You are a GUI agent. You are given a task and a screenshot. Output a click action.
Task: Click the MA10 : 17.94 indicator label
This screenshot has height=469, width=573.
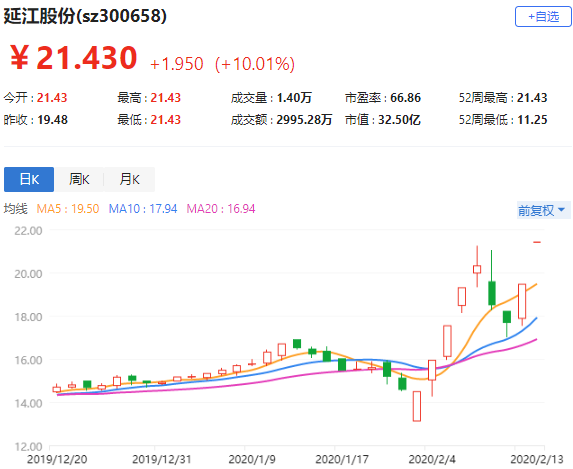(143, 209)
